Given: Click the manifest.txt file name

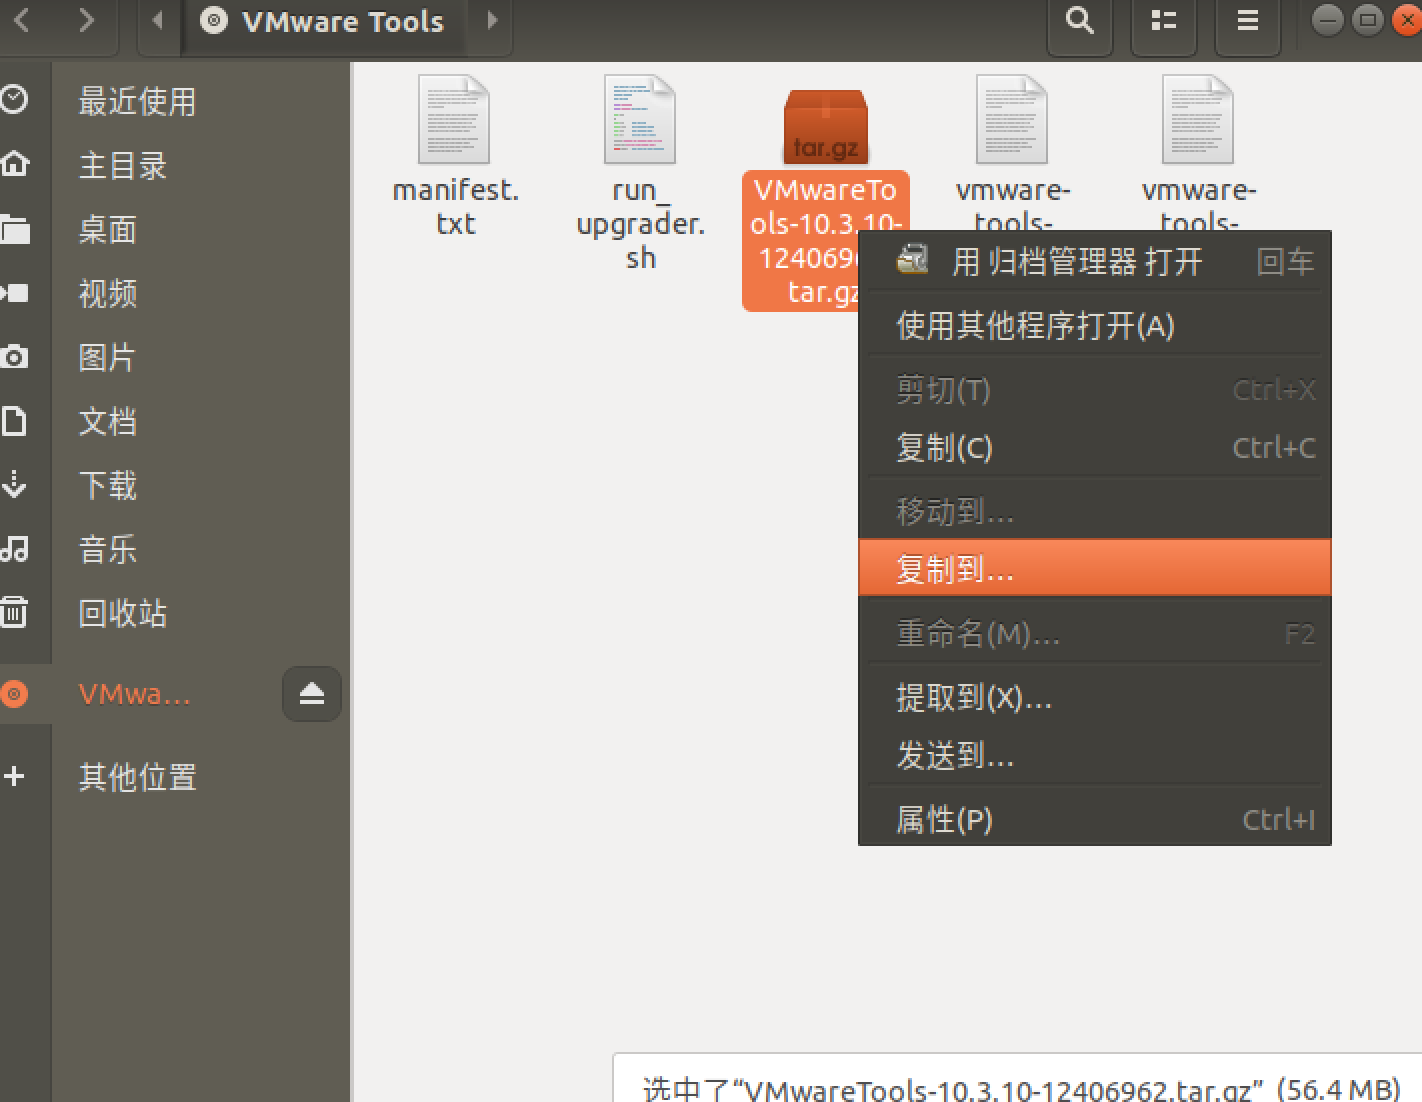Looking at the screenshot, I should coord(456,206).
